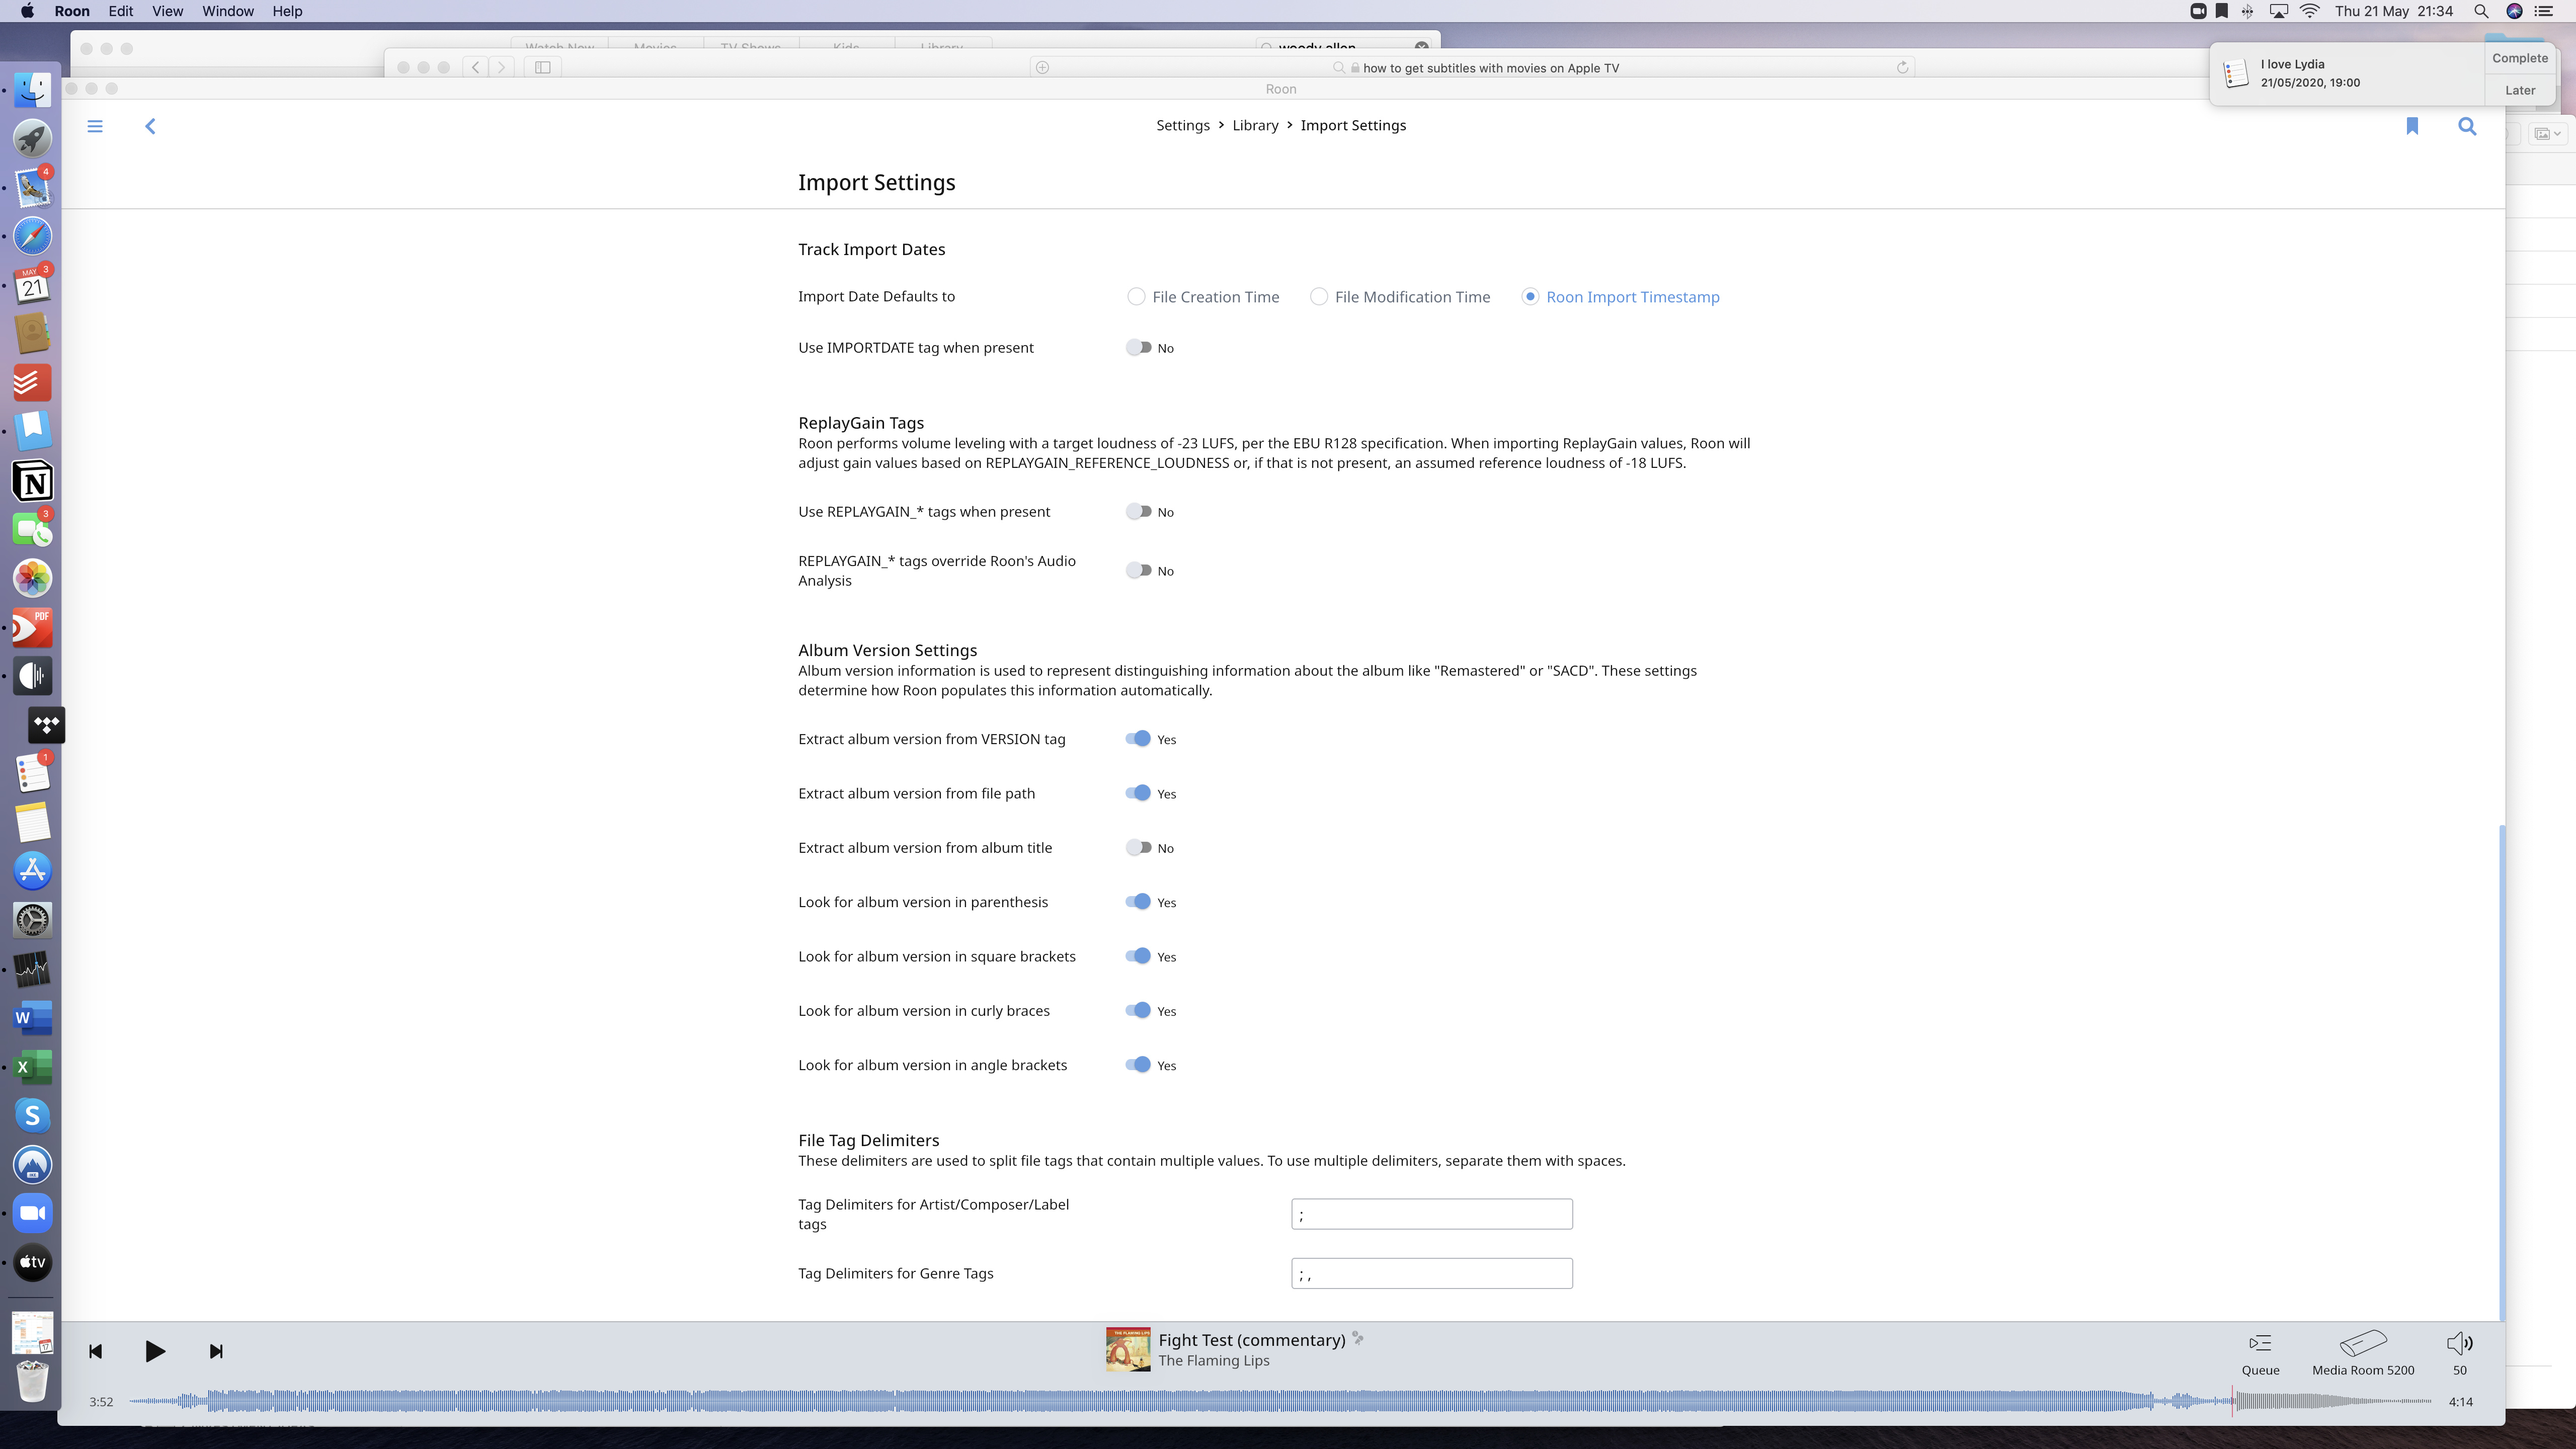Click Safari sidebar toggle behind Roon

coord(543,67)
